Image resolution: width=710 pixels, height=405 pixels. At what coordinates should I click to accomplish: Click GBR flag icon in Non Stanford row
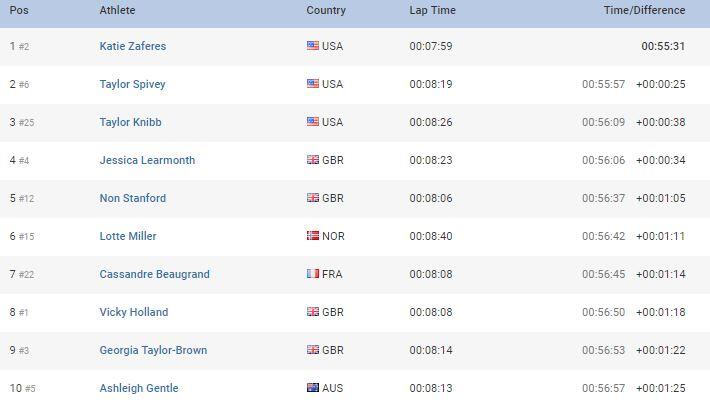(x=313, y=198)
